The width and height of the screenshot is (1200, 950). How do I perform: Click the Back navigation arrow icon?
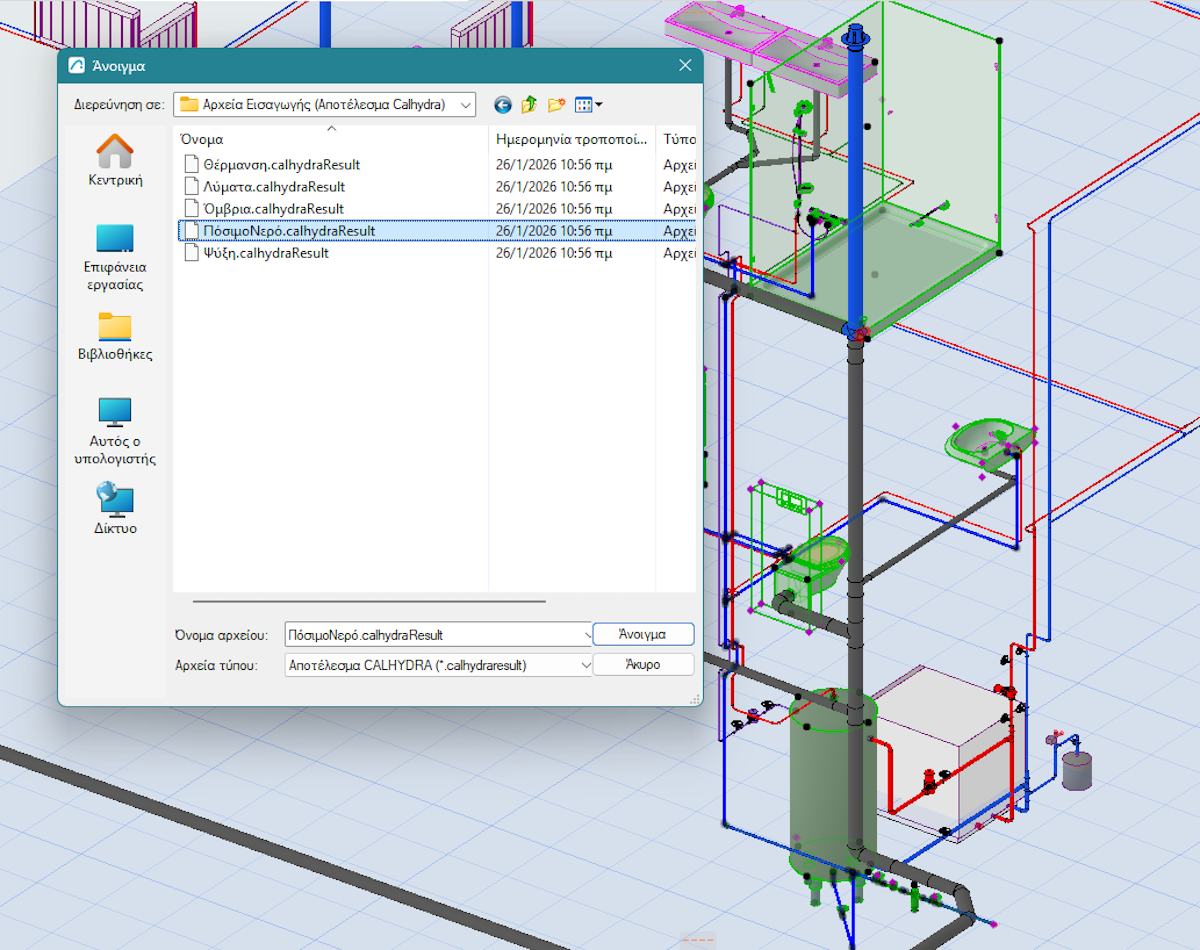point(503,105)
